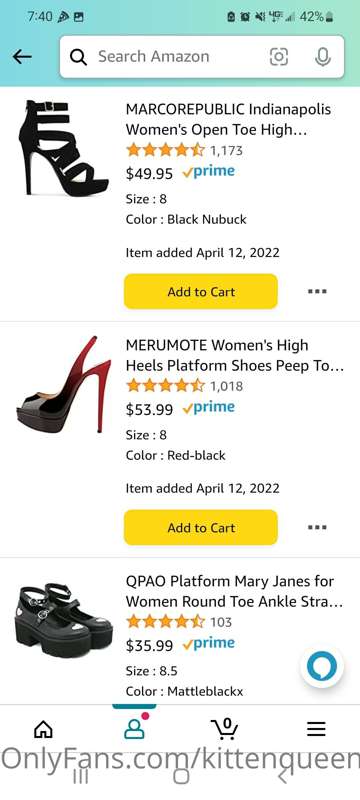Screen dimensions: 360x800
Task: Open more options for MARCOREPUBLIC heels
Action: (317, 291)
